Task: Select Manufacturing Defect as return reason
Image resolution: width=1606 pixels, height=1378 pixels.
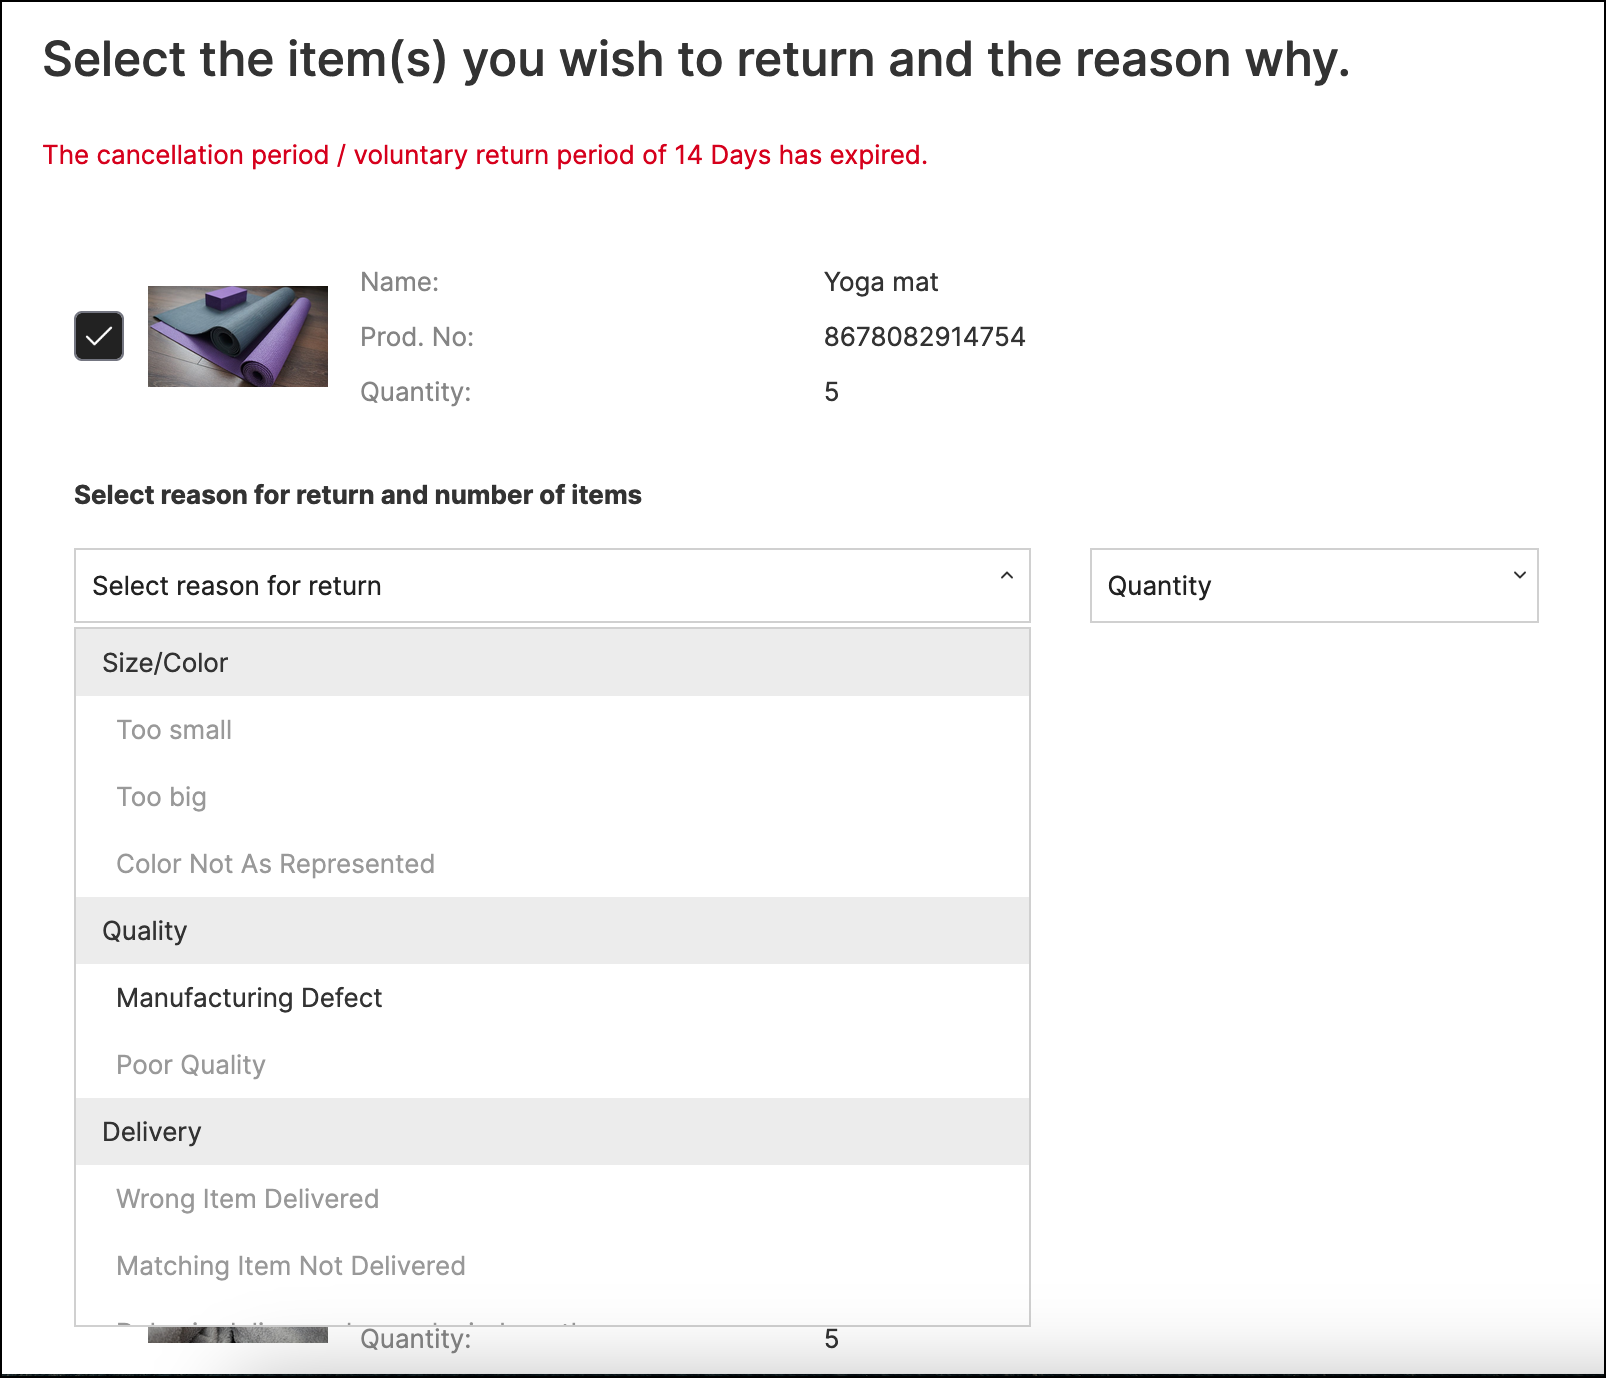Action: (249, 998)
